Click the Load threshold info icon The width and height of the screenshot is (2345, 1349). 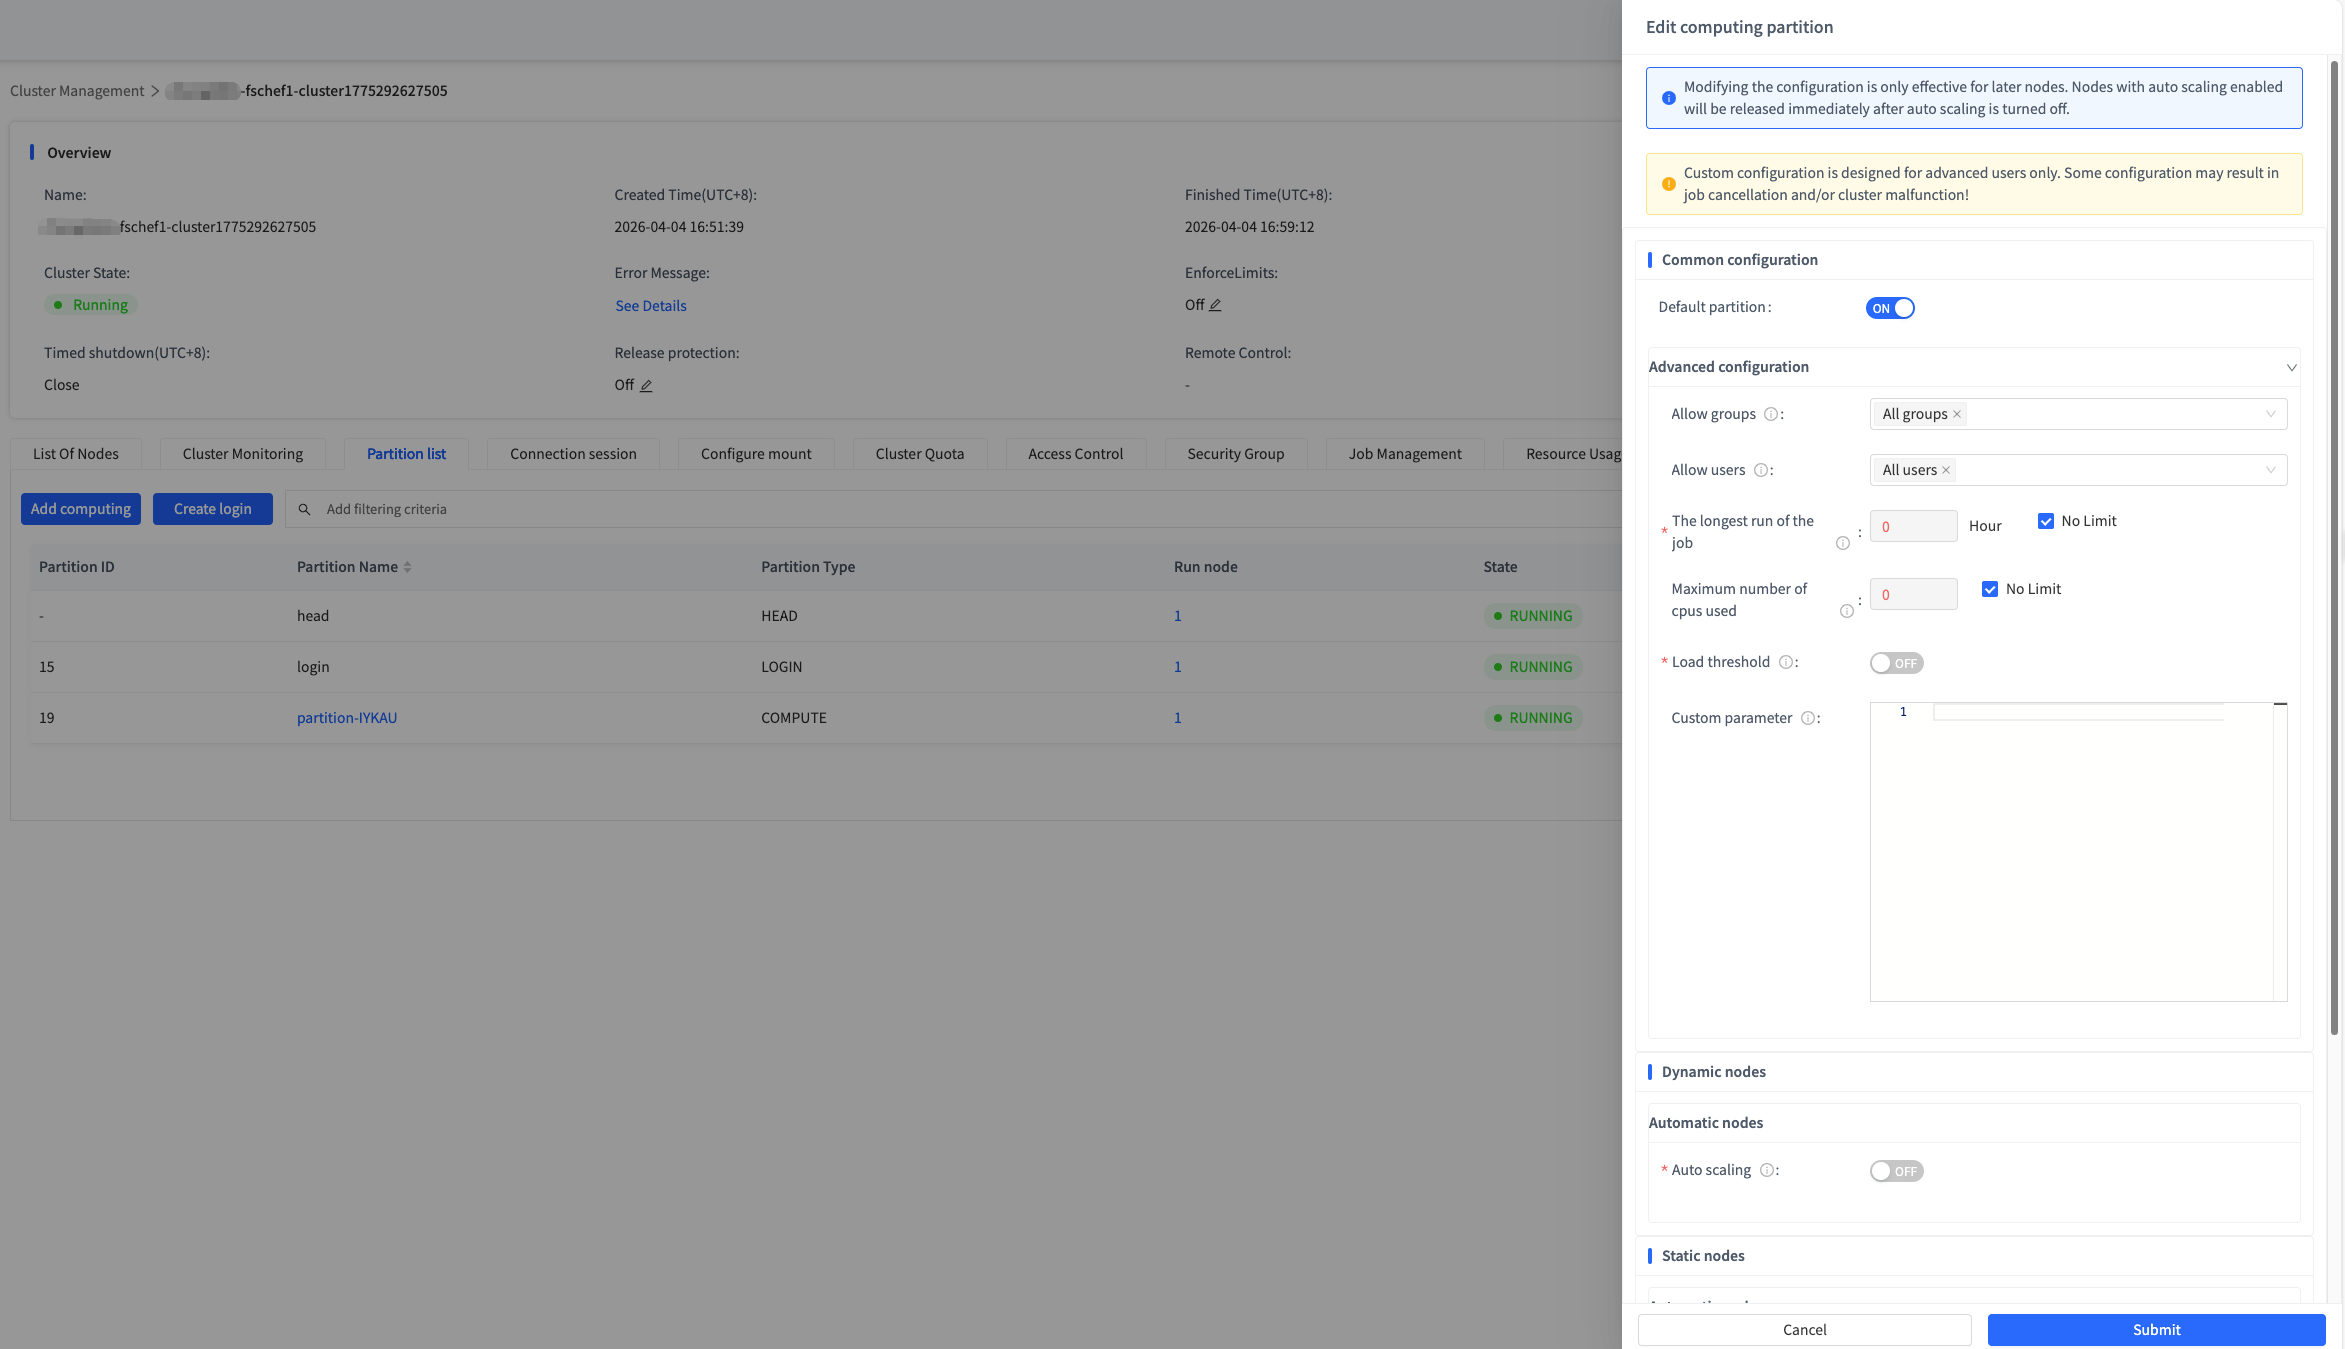click(x=1785, y=662)
